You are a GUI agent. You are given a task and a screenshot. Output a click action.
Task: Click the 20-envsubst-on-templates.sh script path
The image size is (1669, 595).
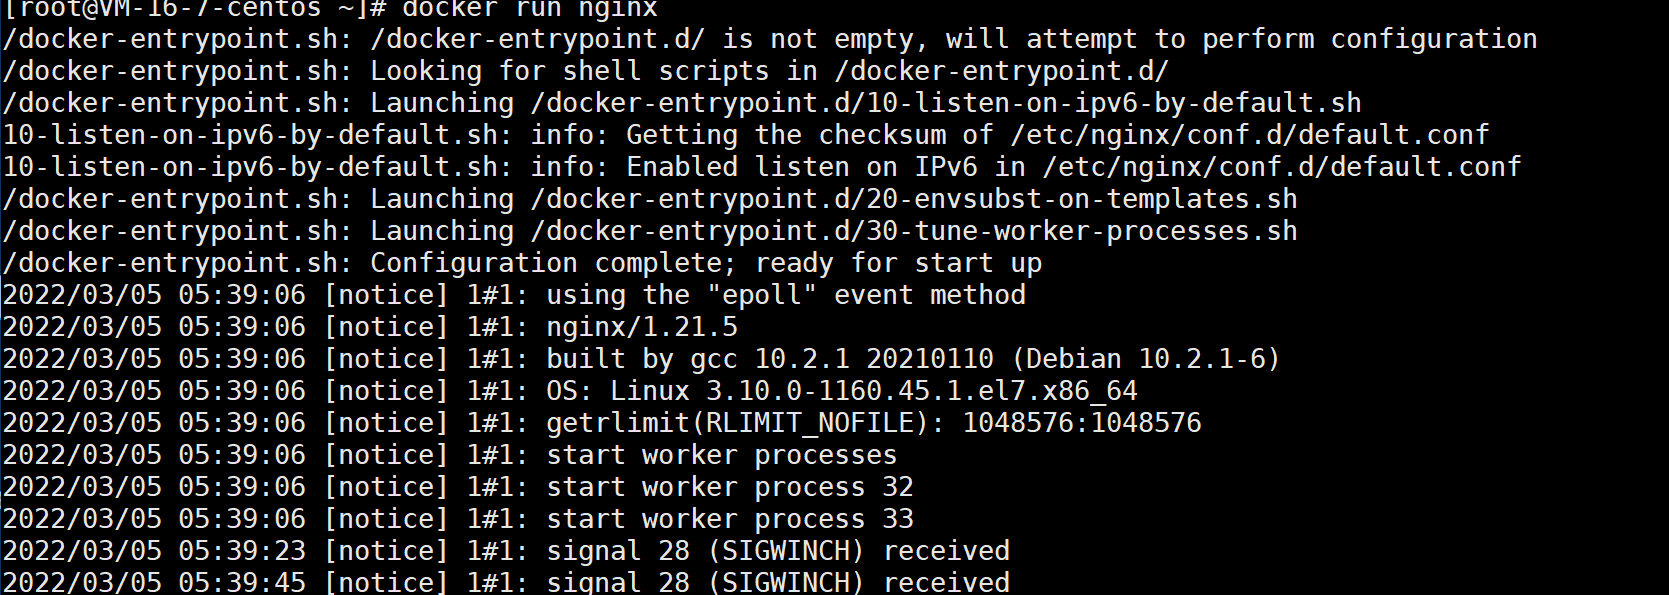(x=914, y=199)
